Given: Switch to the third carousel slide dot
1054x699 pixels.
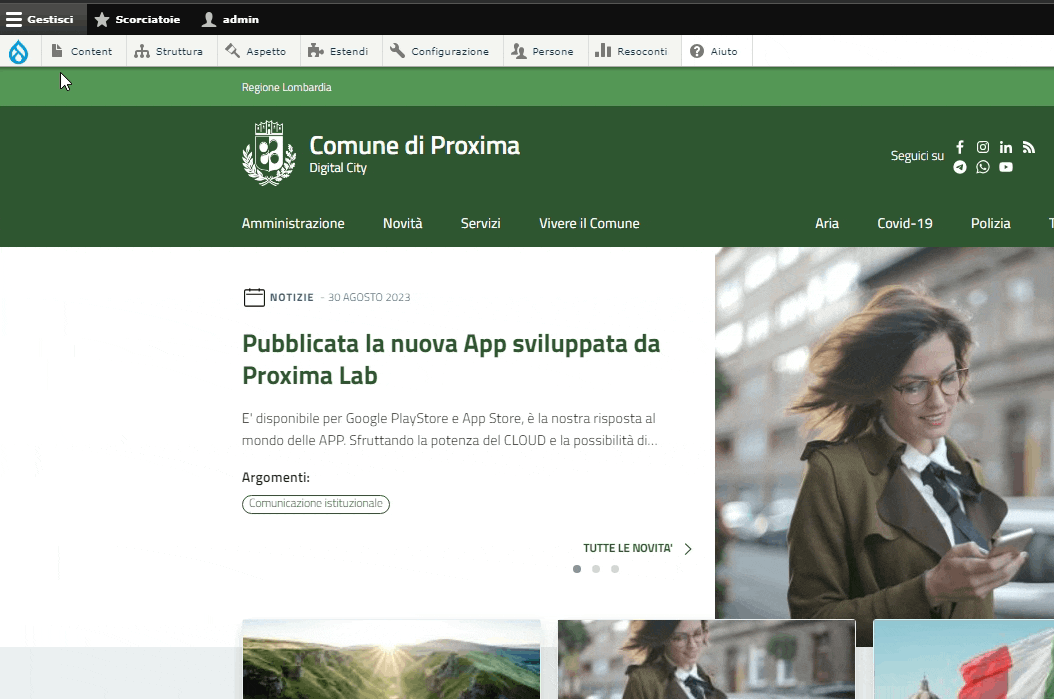Looking at the screenshot, I should point(615,569).
